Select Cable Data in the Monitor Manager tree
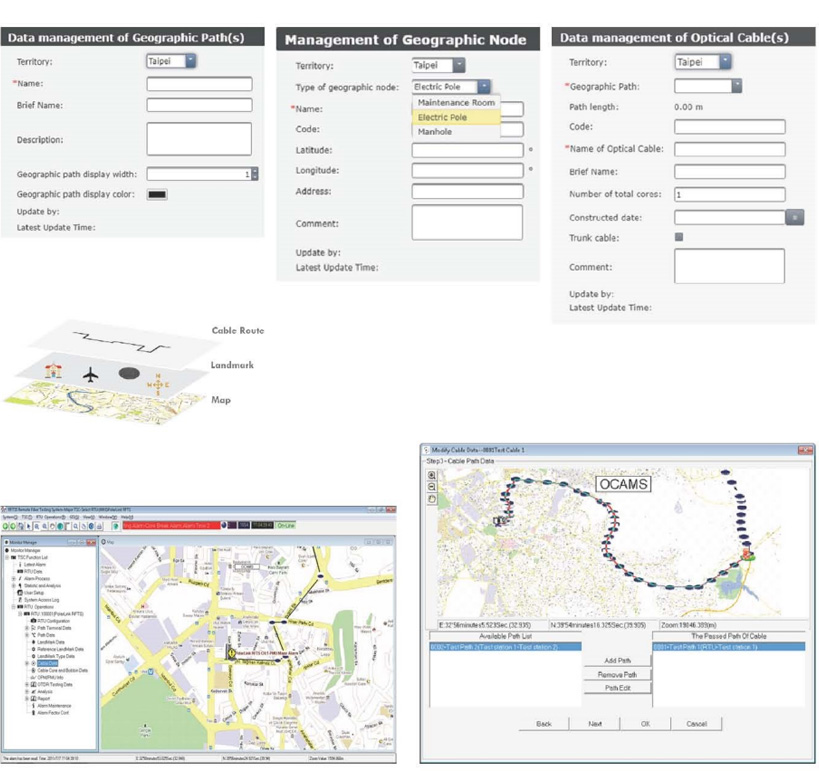This screenshot has height=771, width=819. 48,663
